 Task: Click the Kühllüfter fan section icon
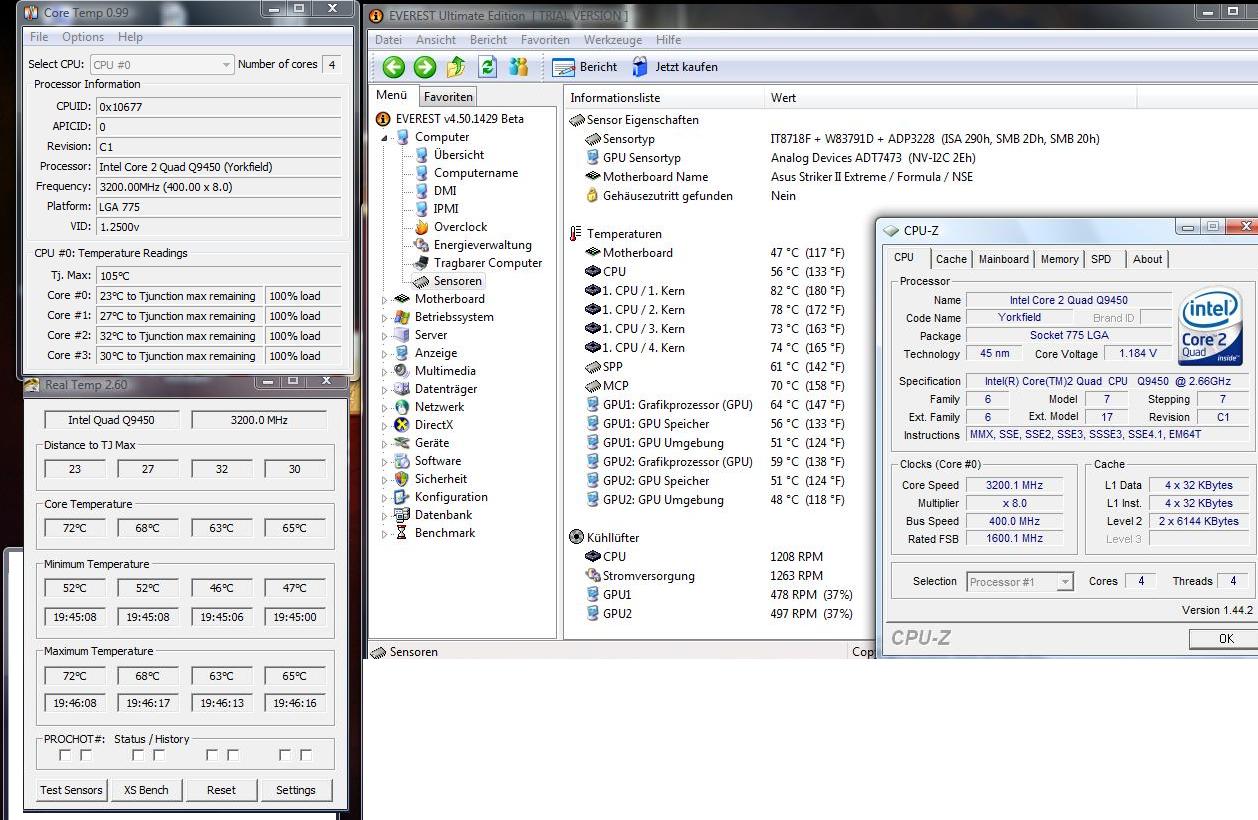[x=576, y=538]
